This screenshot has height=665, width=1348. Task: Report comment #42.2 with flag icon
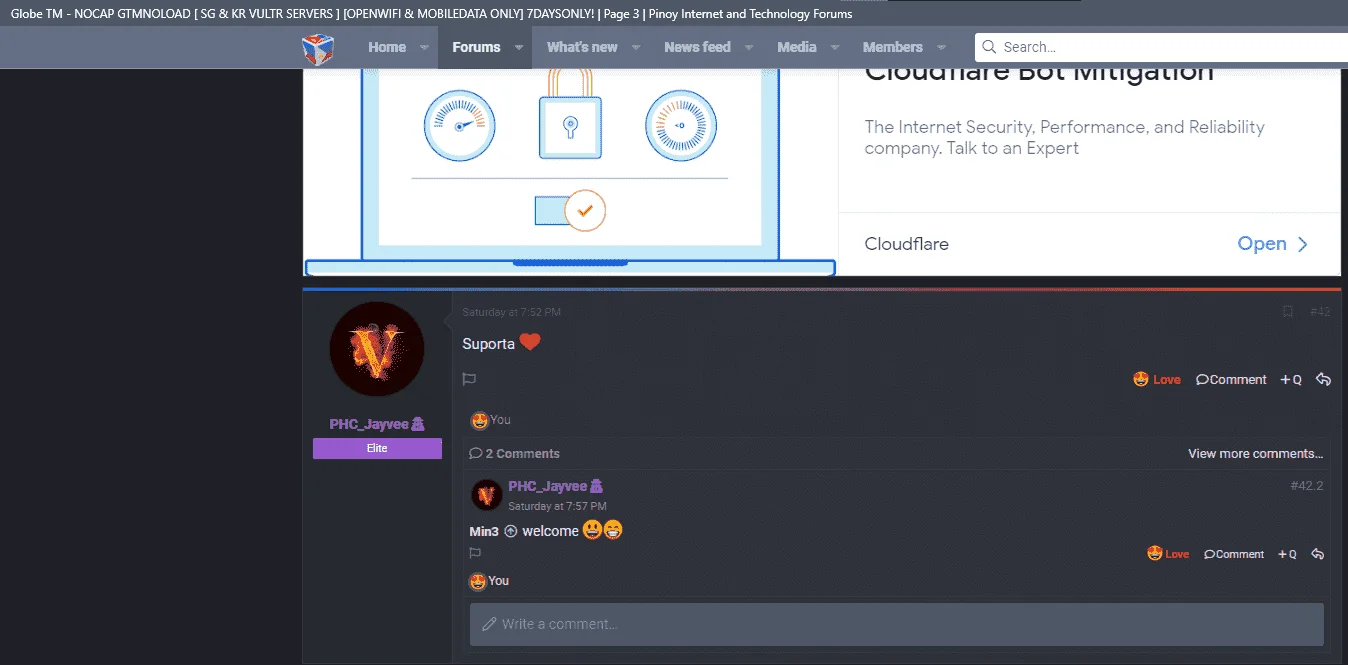pyautogui.click(x=475, y=553)
